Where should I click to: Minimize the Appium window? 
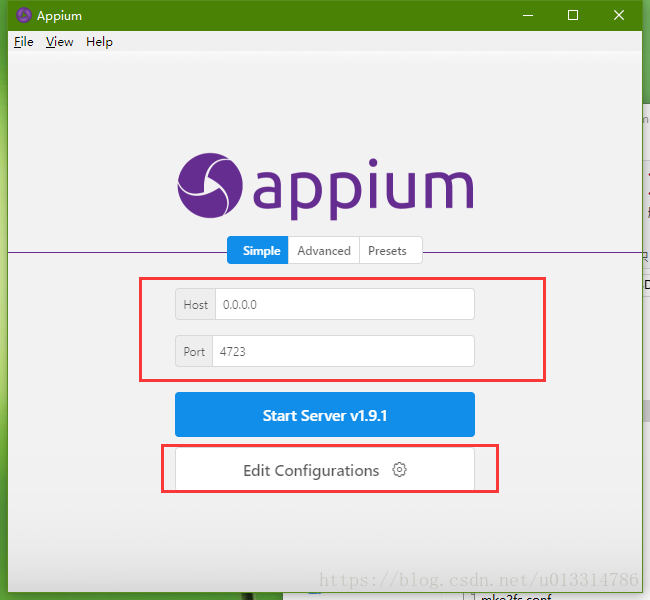528,15
